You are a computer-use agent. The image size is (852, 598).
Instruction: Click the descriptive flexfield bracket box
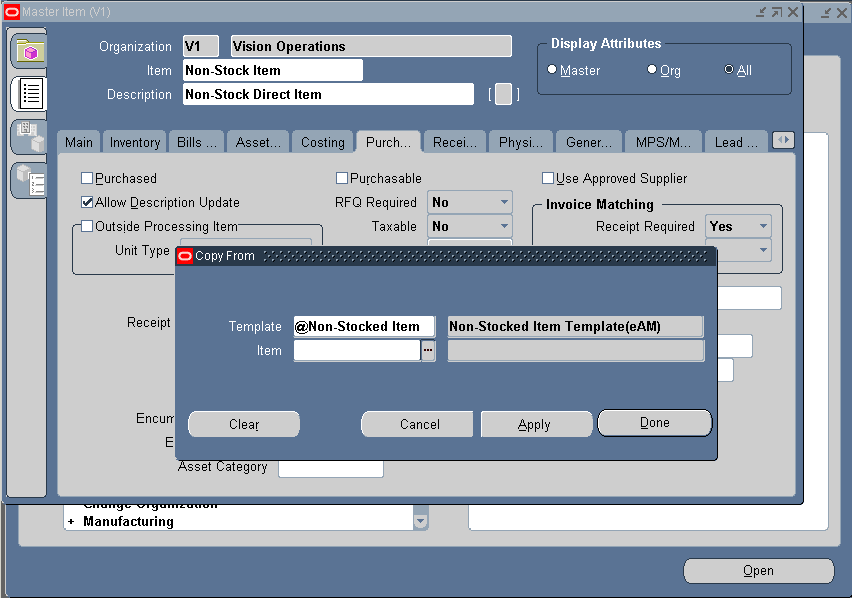503,94
